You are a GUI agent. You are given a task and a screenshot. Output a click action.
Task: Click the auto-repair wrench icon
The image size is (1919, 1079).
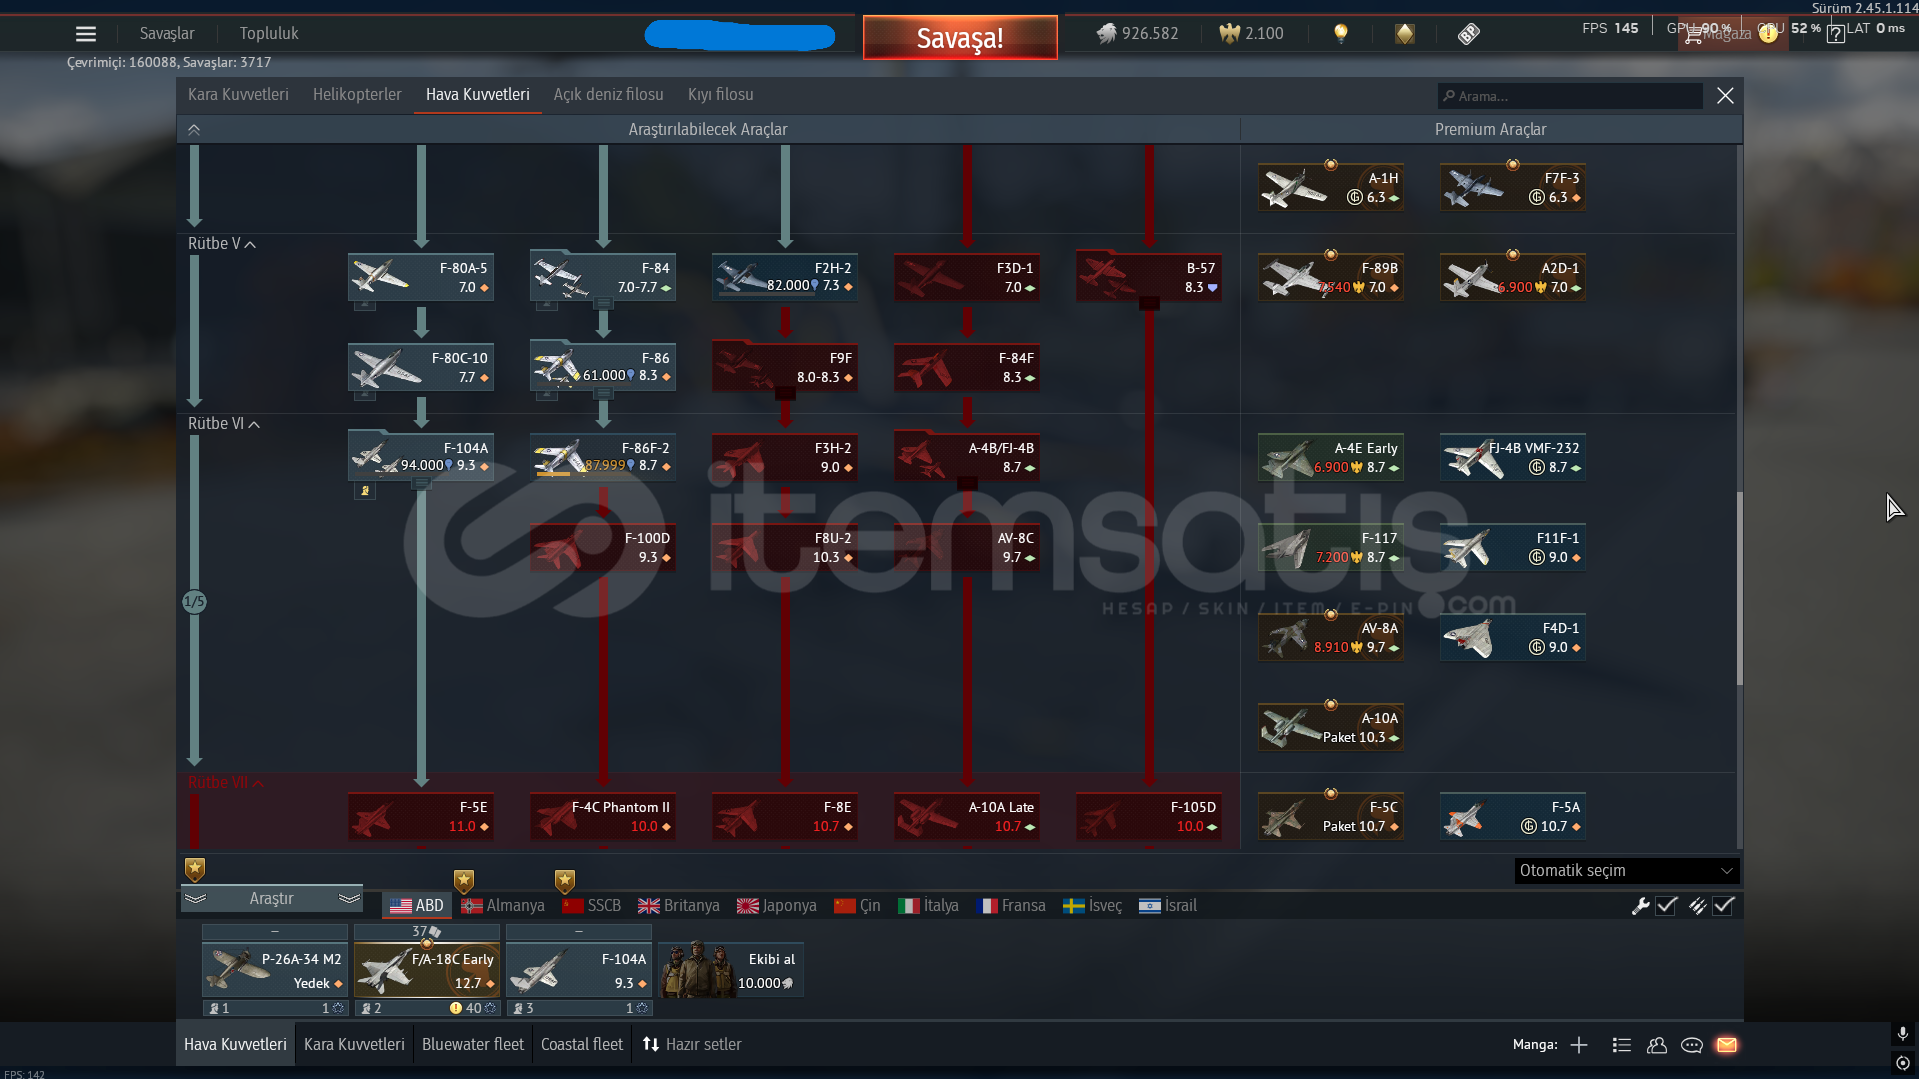tap(1640, 906)
